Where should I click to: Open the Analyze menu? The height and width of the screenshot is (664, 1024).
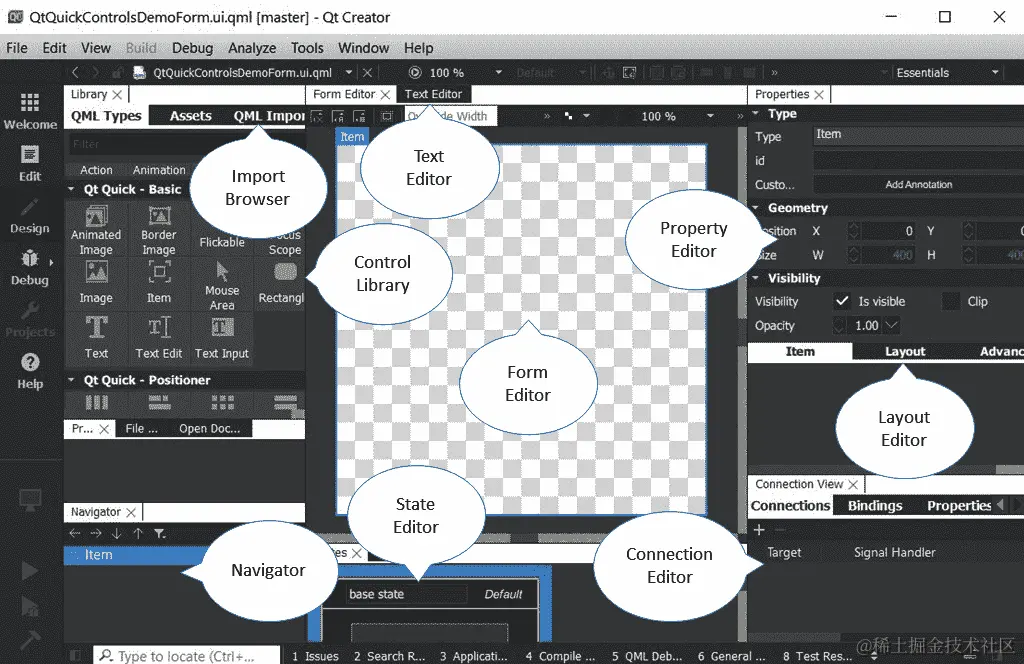coord(252,48)
